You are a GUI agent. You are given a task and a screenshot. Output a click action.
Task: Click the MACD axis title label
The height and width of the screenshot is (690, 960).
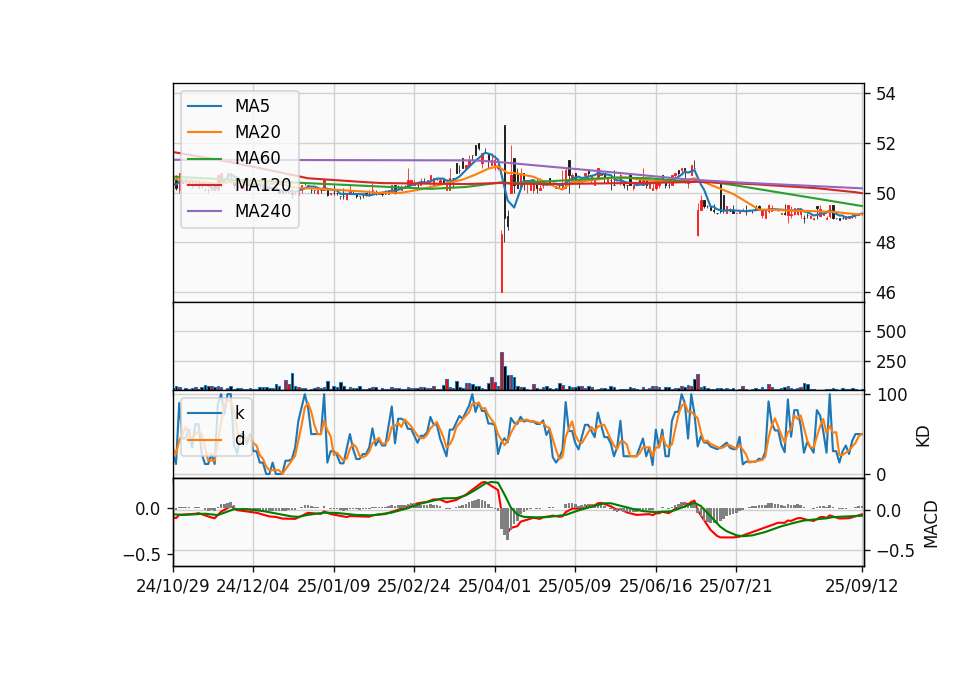pyautogui.click(x=931, y=524)
